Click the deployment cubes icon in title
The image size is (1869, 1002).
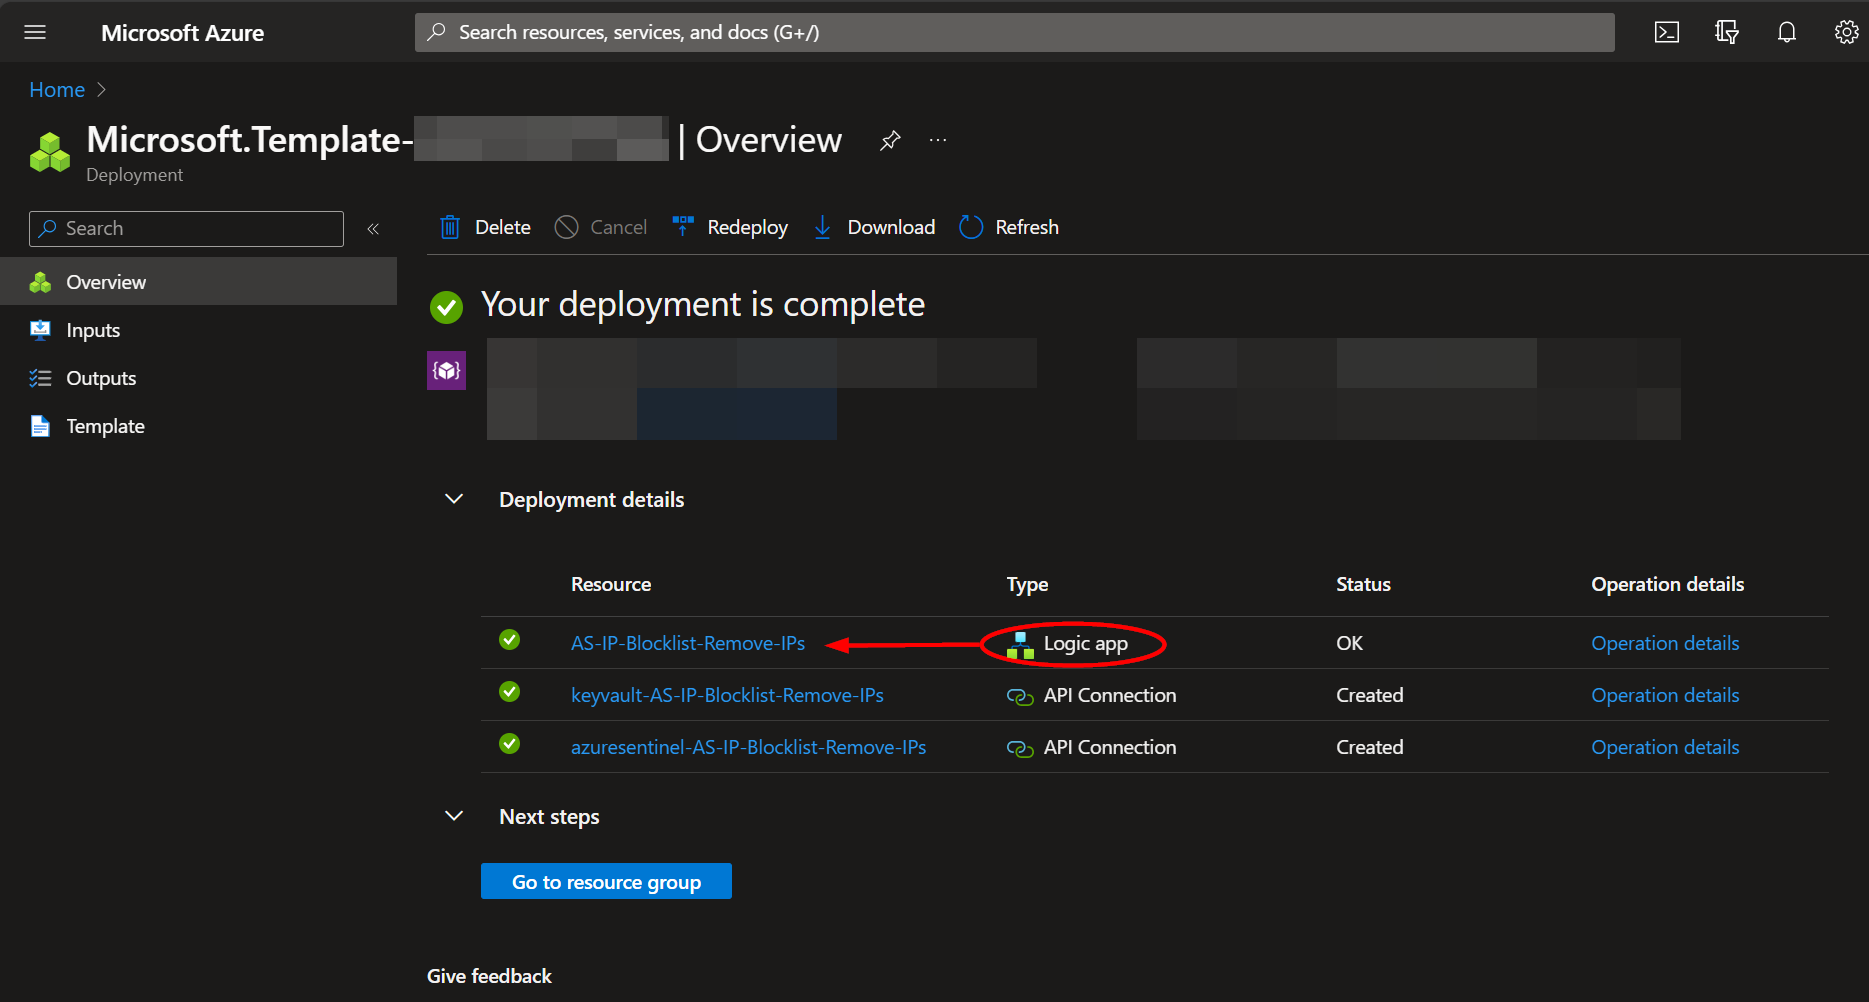tap(50, 152)
